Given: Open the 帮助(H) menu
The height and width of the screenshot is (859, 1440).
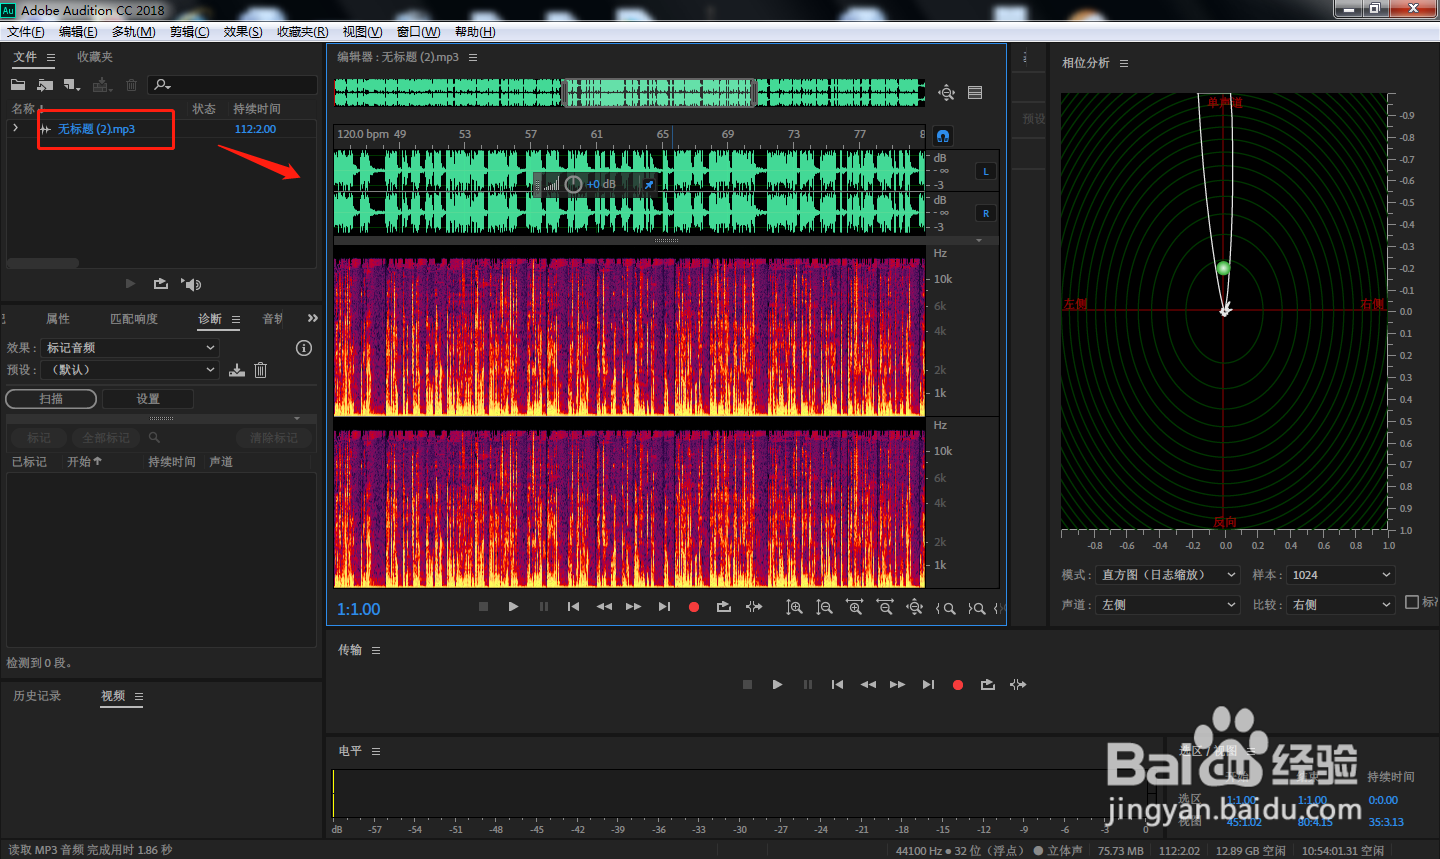Looking at the screenshot, I should point(475,32).
